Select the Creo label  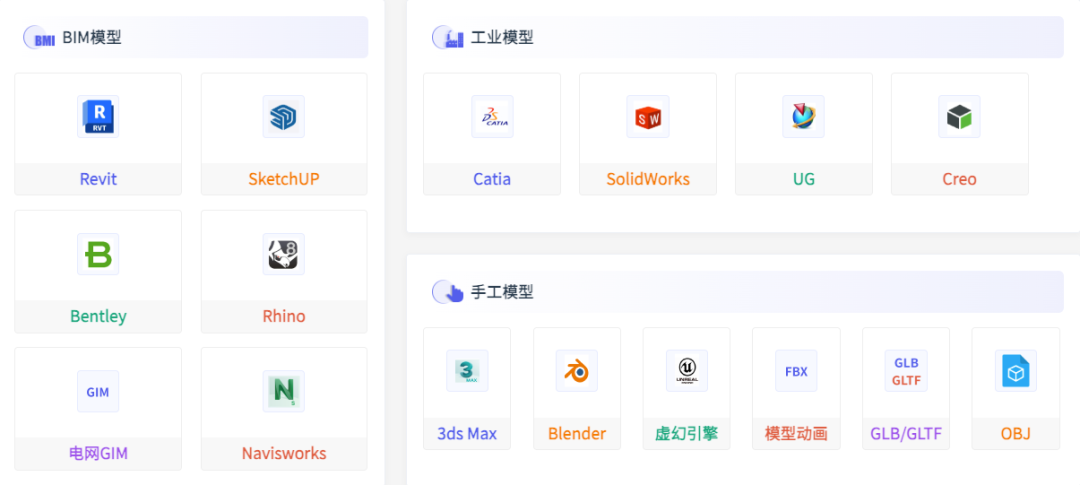point(959,179)
